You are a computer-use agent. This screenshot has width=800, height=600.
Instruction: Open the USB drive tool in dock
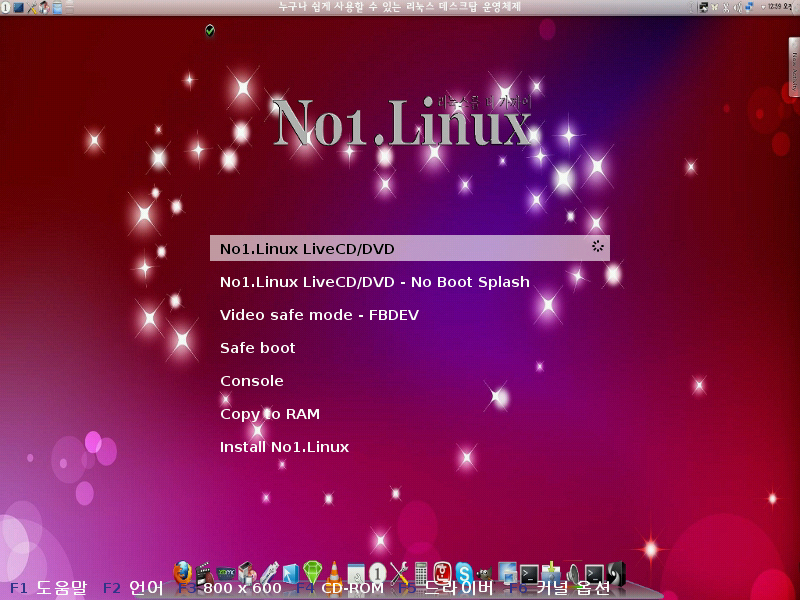pyautogui.click(x=269, y=572)
